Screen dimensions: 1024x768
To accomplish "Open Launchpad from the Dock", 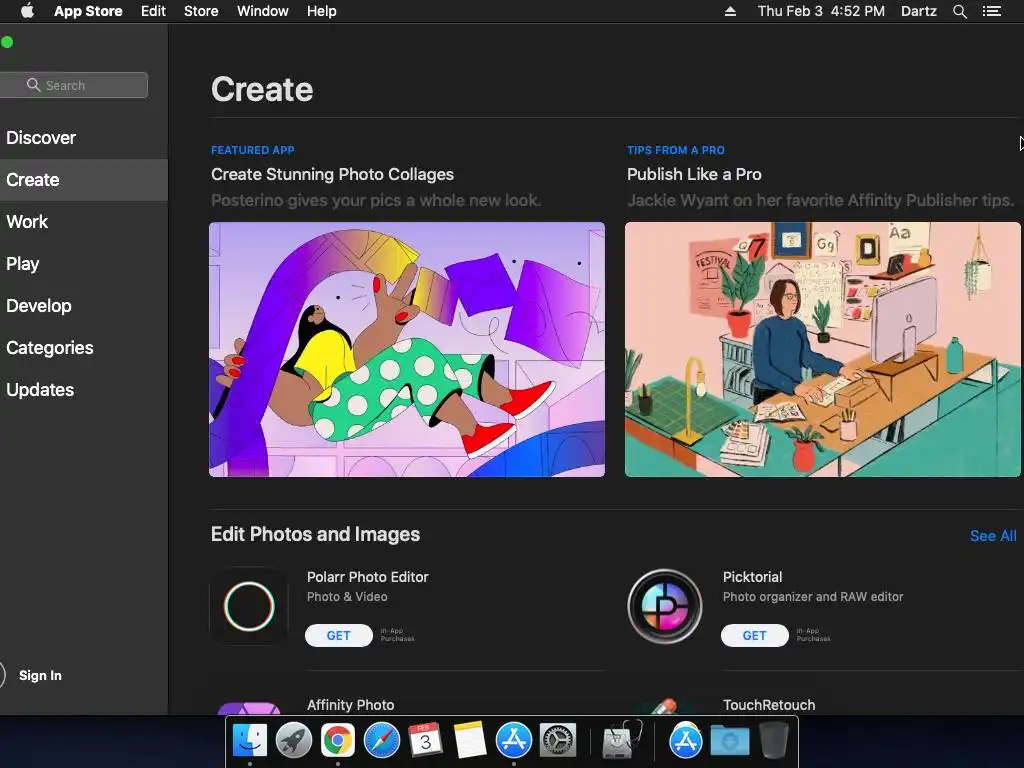I will tap(294, 741).
